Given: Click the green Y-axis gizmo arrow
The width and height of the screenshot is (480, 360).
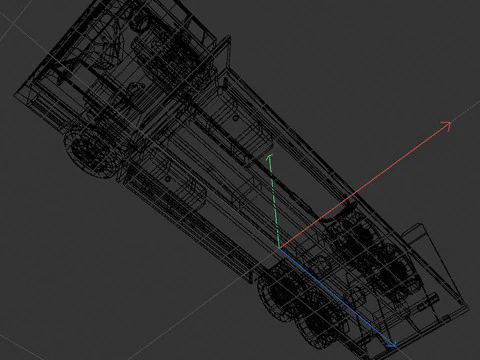Looking at the screenshot, I should point(274,201).
